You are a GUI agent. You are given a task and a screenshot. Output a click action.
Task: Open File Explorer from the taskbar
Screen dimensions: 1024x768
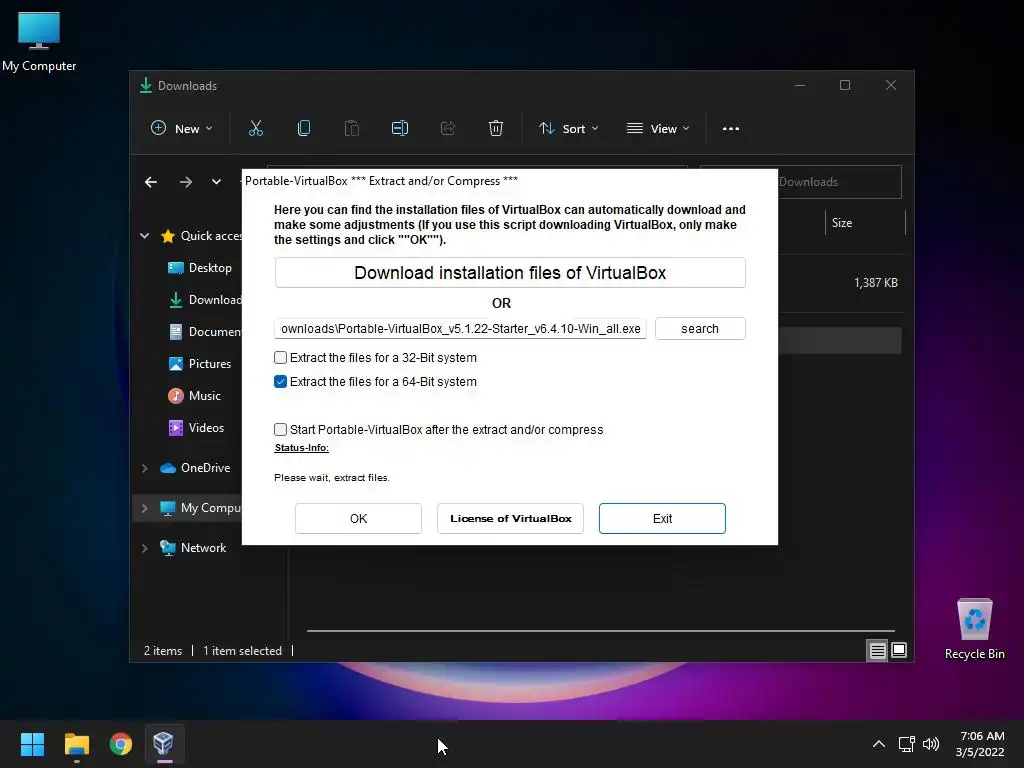[x=76, y=744]
